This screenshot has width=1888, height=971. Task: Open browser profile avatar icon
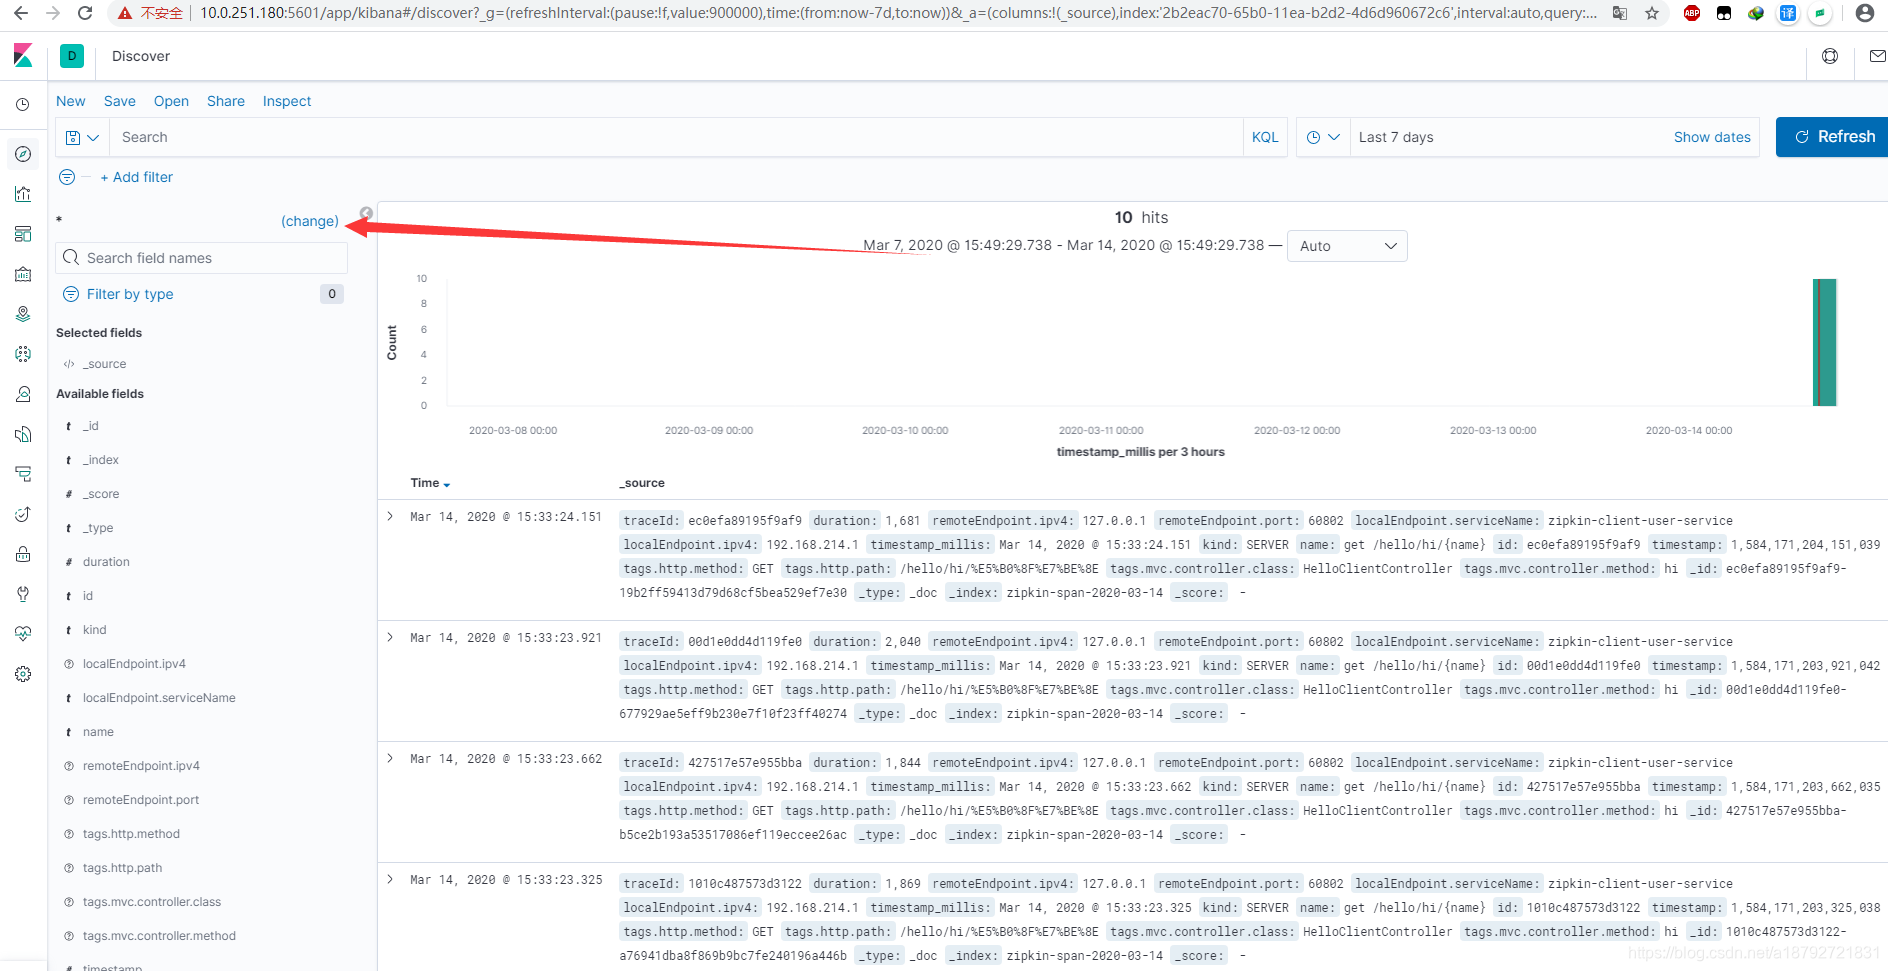(1864, 13)
